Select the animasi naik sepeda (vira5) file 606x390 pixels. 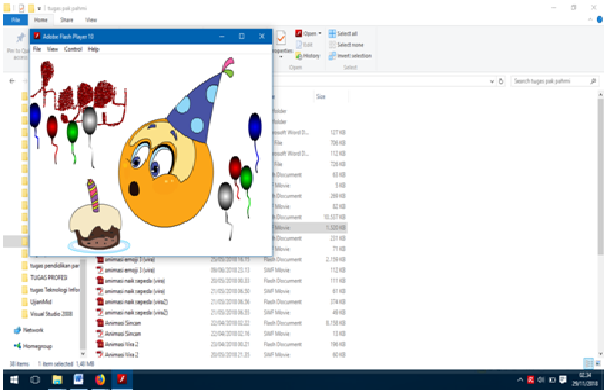[136, 312]
